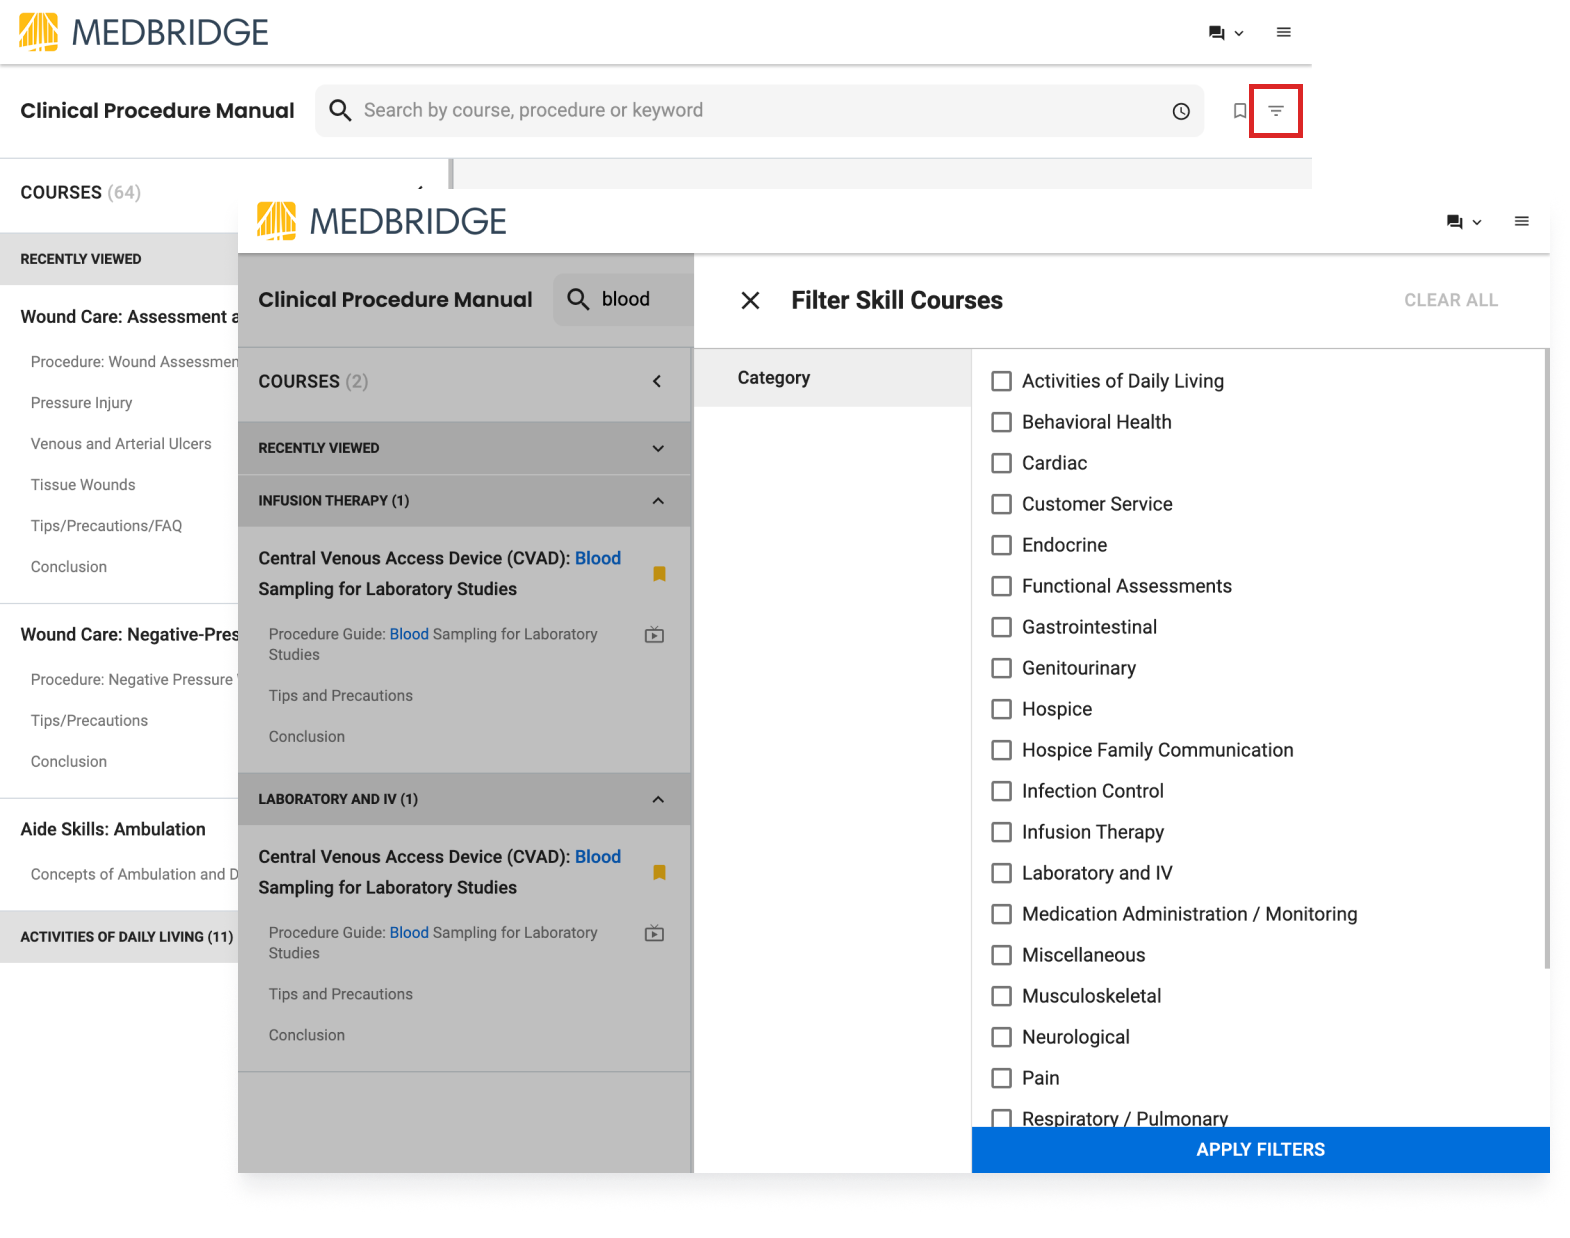Viewport: 1570px width, 1238px height.
Task: Open 'Tips and Precautions' under Laboratory and IV
Action: point(341,995)
